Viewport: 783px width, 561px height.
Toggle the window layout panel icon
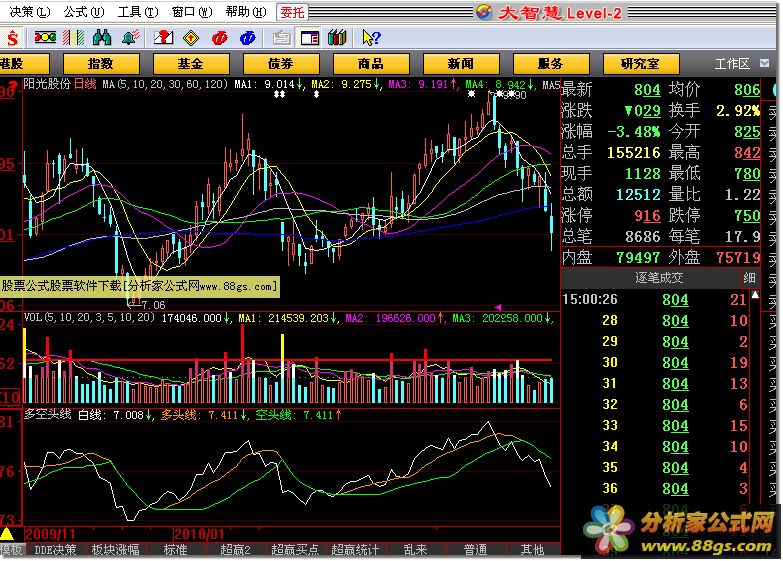(310, 38)
